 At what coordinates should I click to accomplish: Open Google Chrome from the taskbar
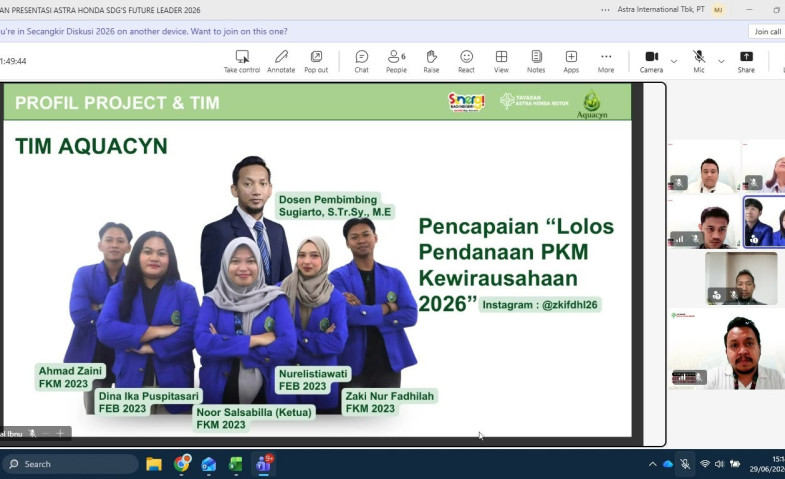(x=182, y=464)
